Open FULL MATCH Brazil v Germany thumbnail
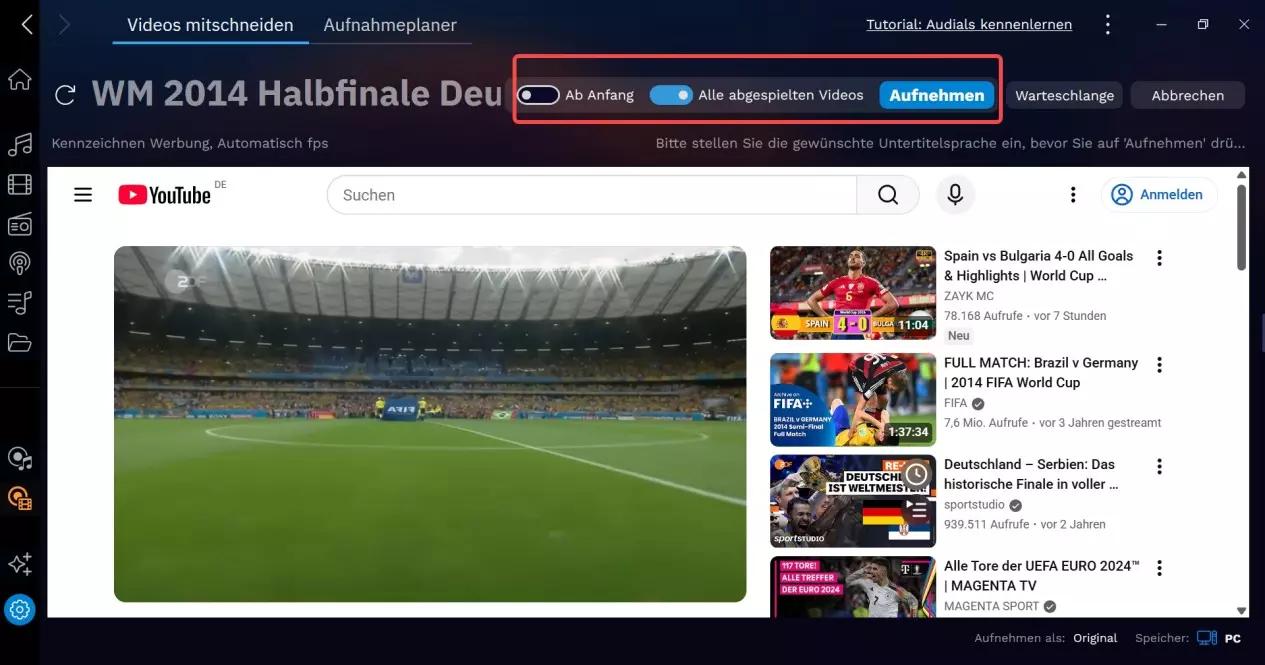 point(853,399)
